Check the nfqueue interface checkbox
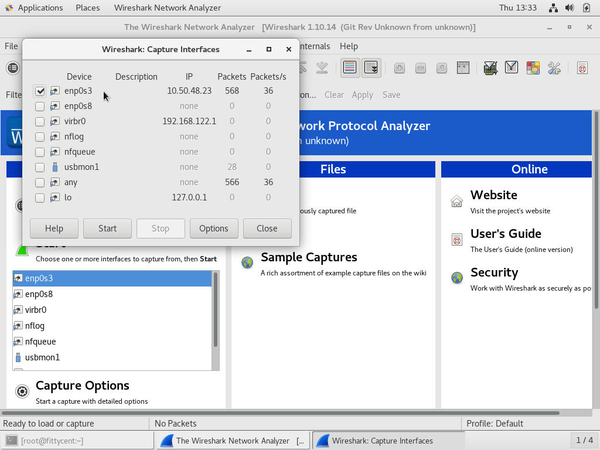 coord(40,152)
